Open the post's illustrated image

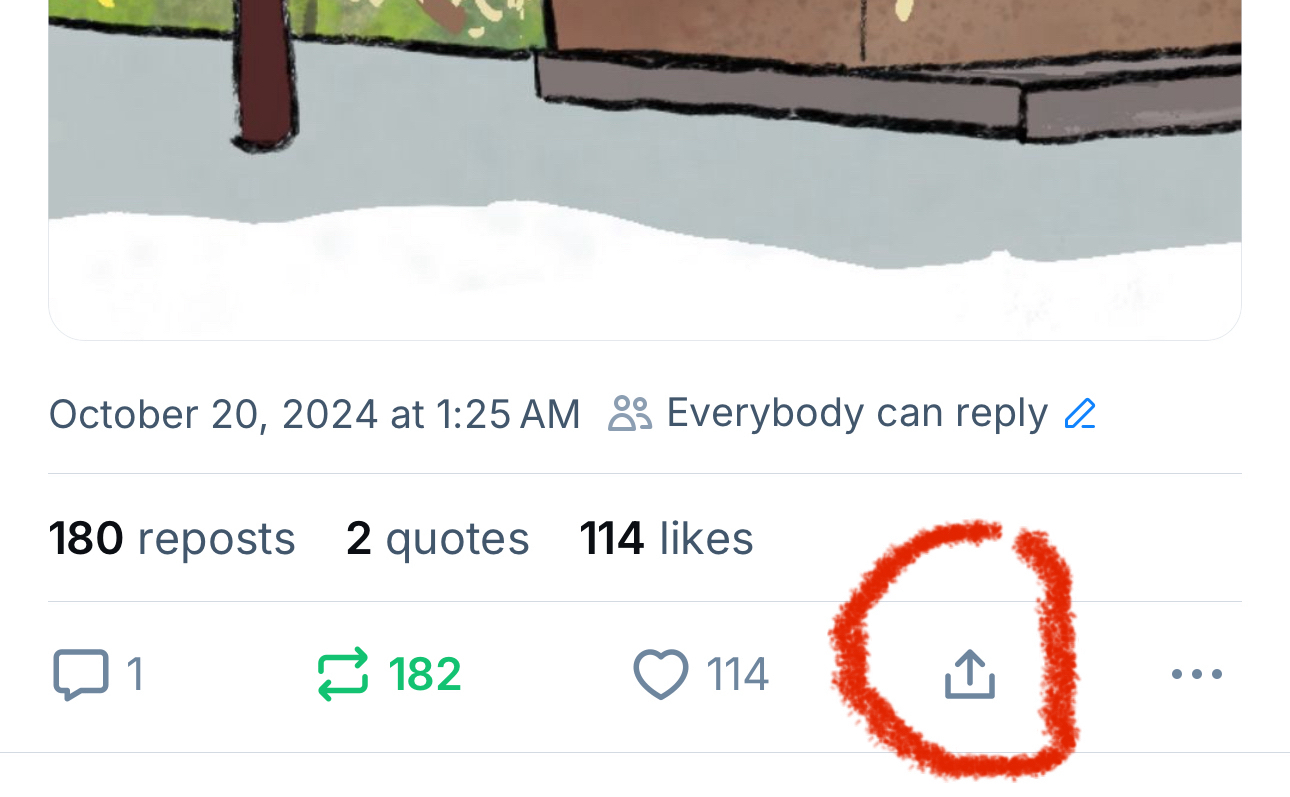coord(645,170)
